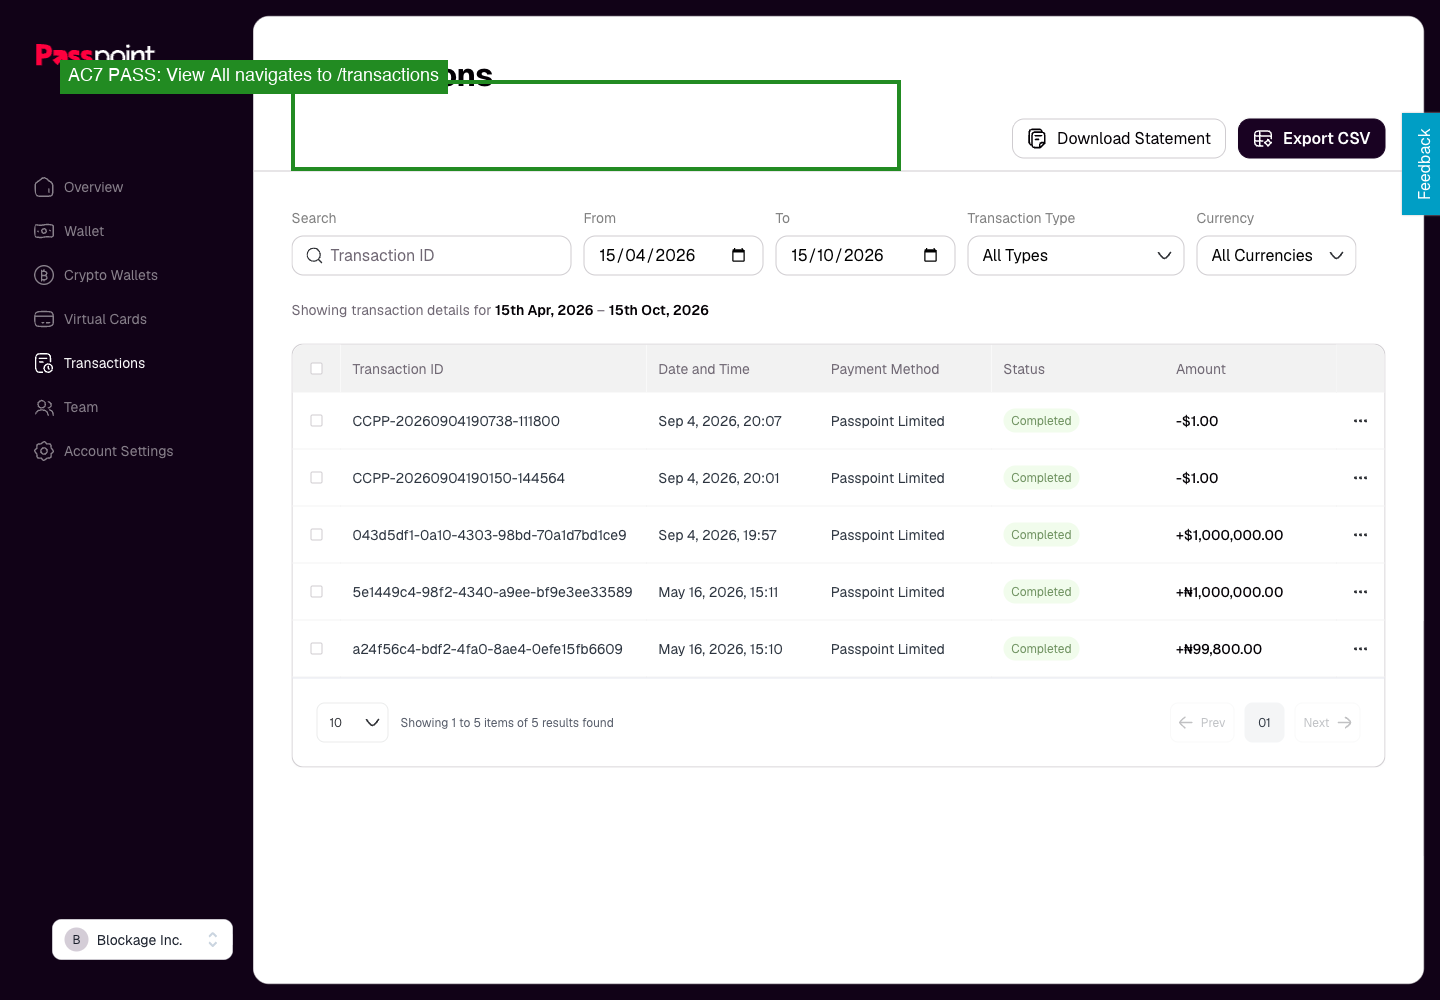This screenshot has height=1000, width=1440.
Task: Expand the Transaction Type All Types dropdown
Action: (1076, 255)
